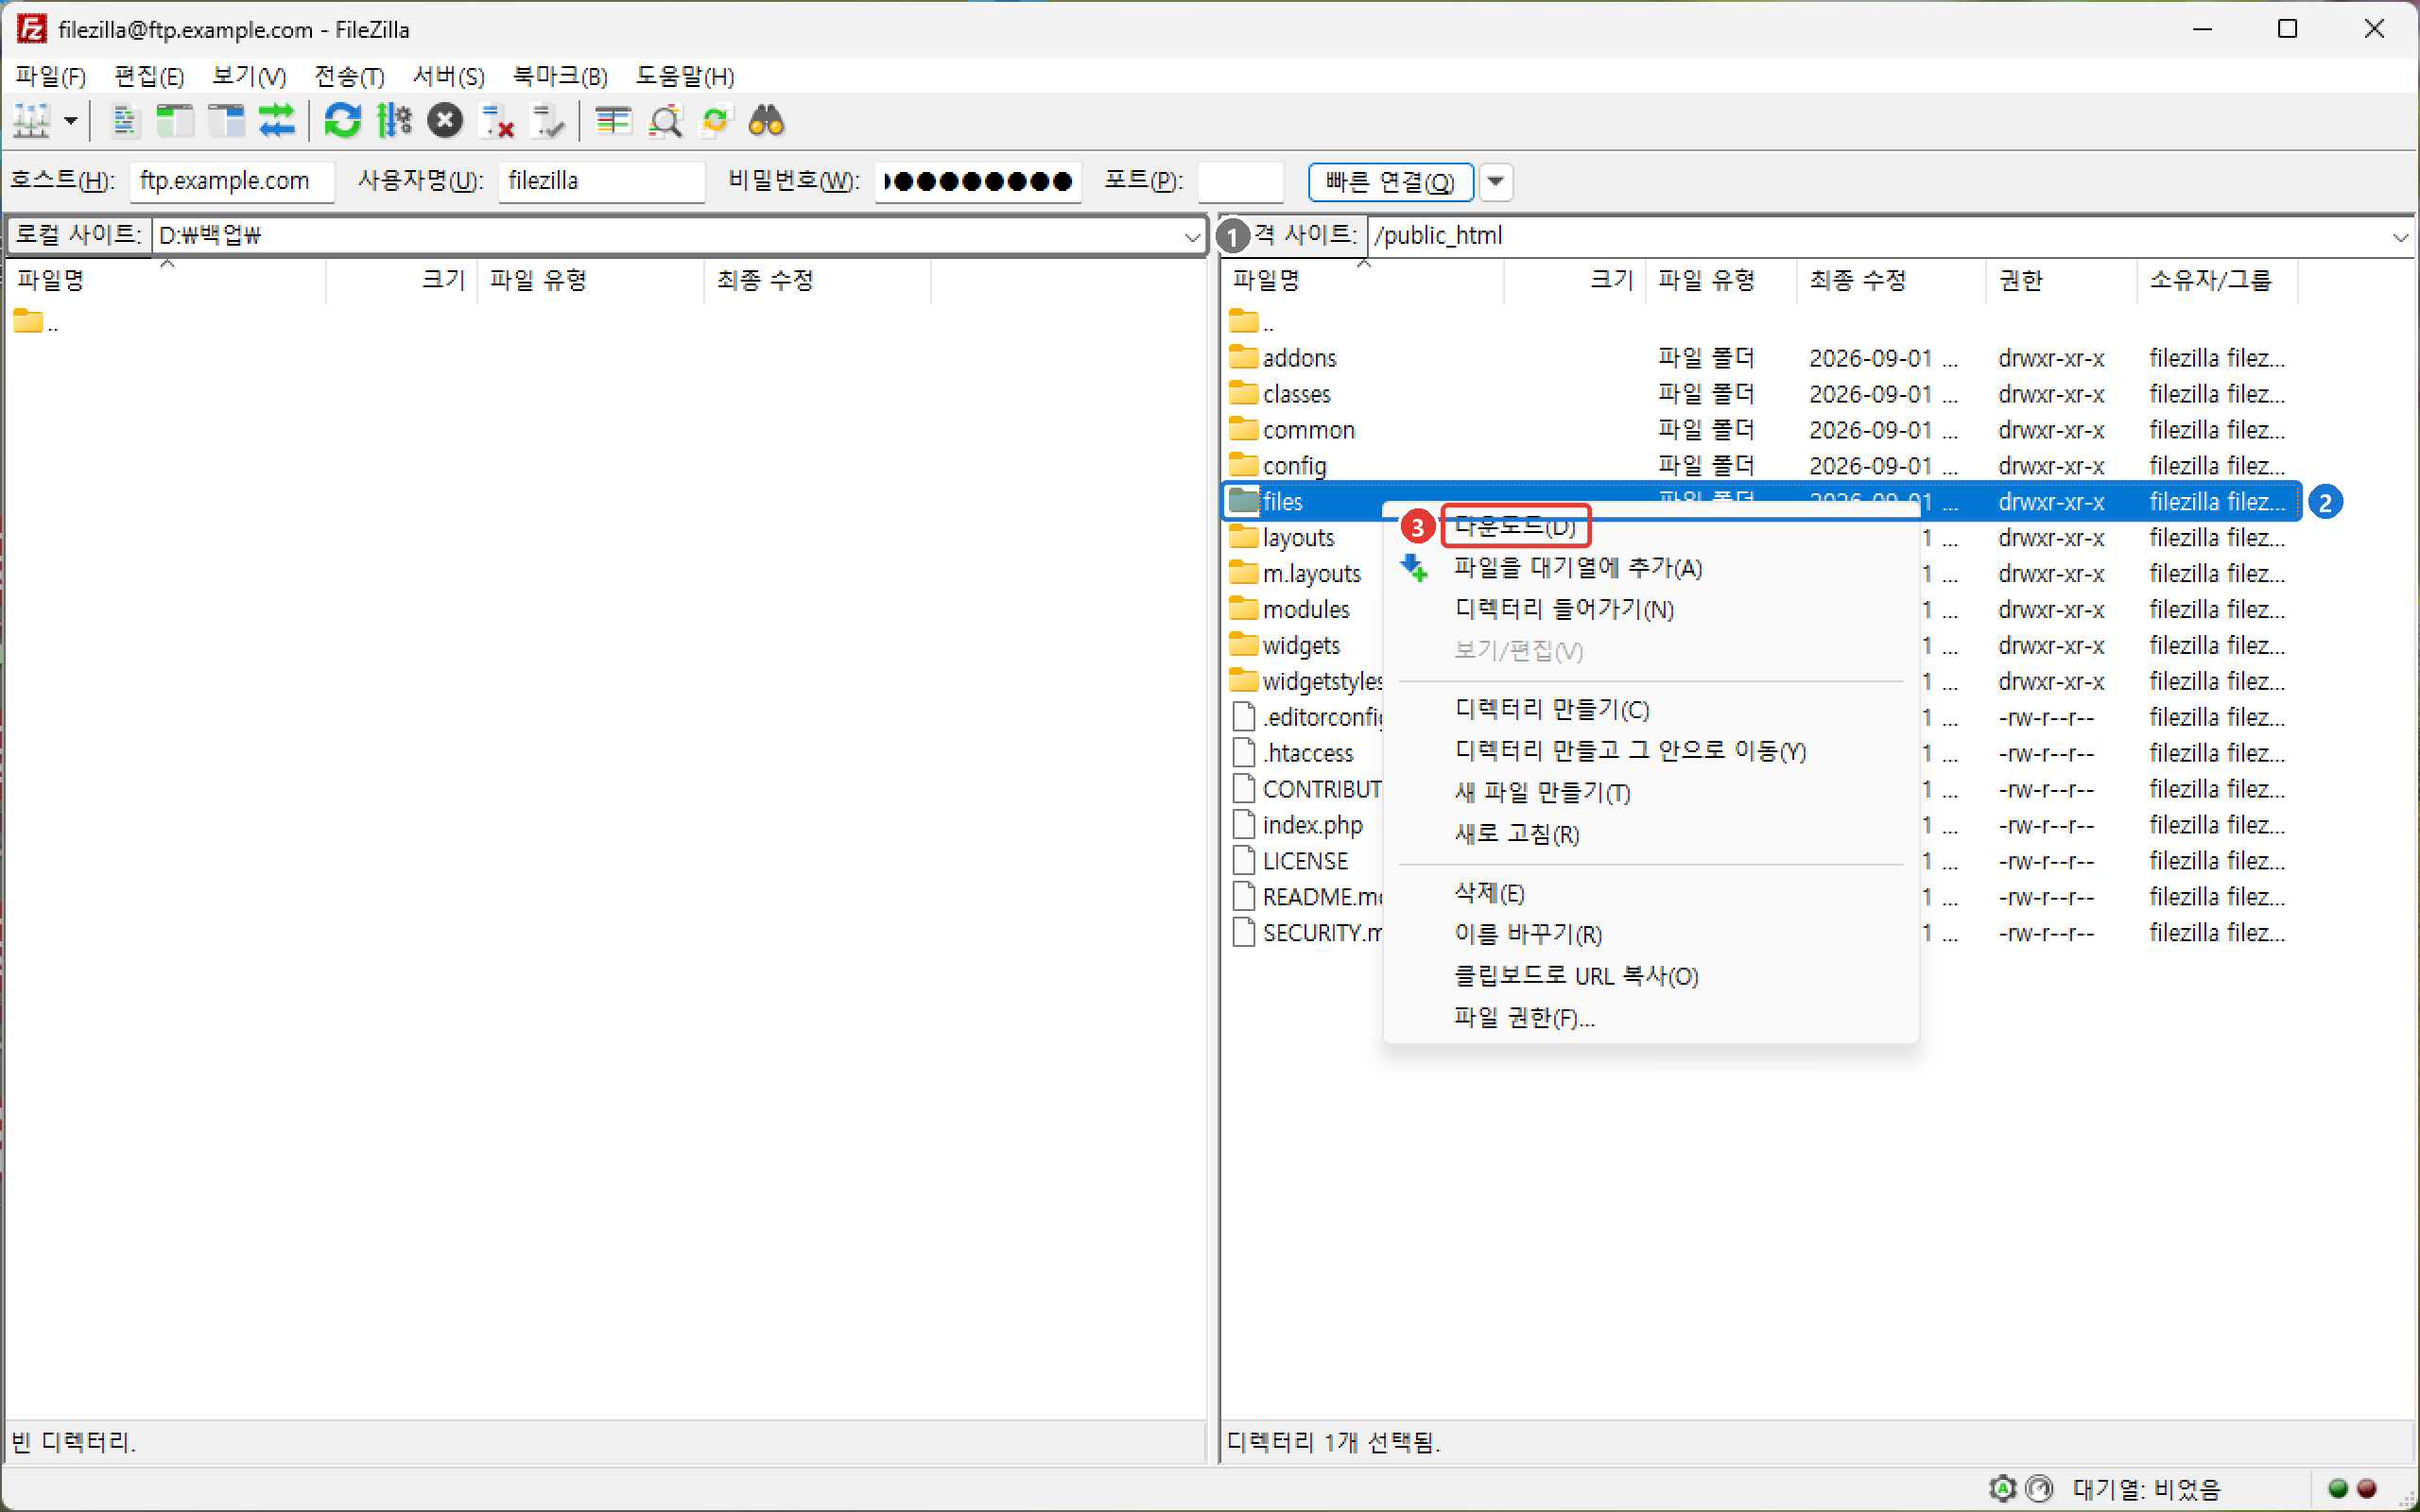The height and width of the screenshot is (1512, 2420).
Task: Open the 도움말(H) menu
Action: (685, 76)
